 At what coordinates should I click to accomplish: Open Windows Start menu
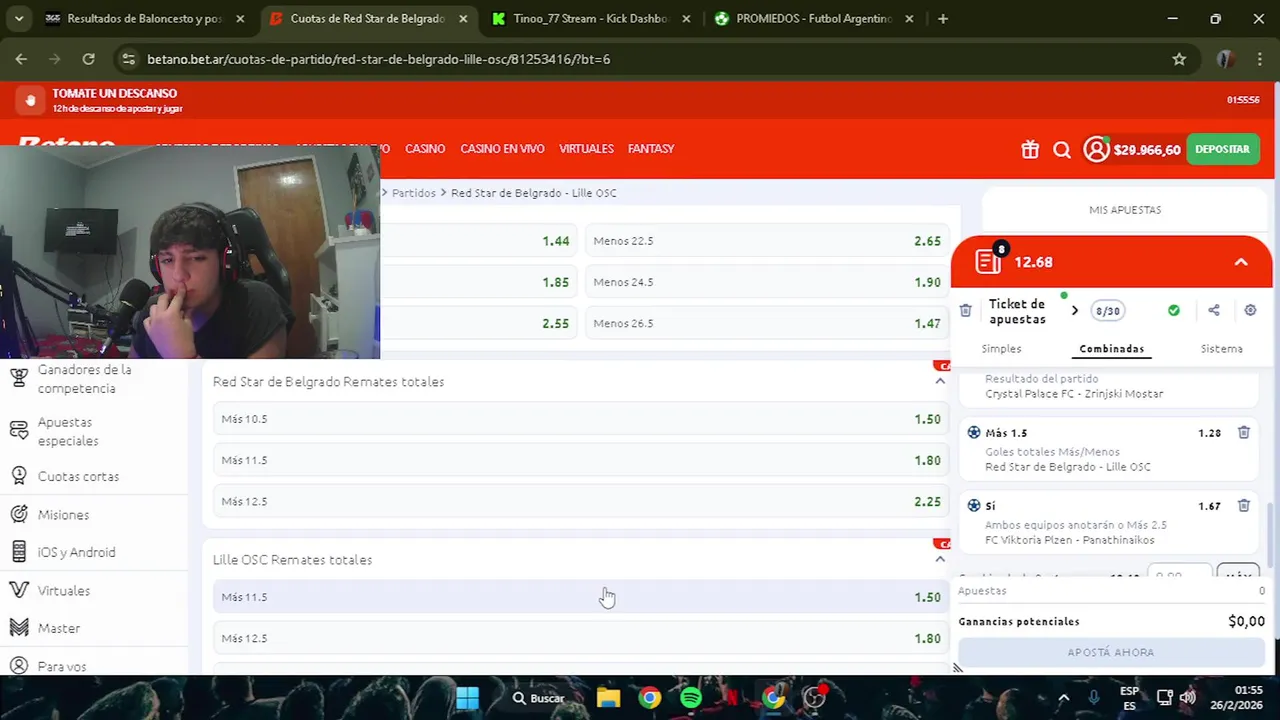467,698
